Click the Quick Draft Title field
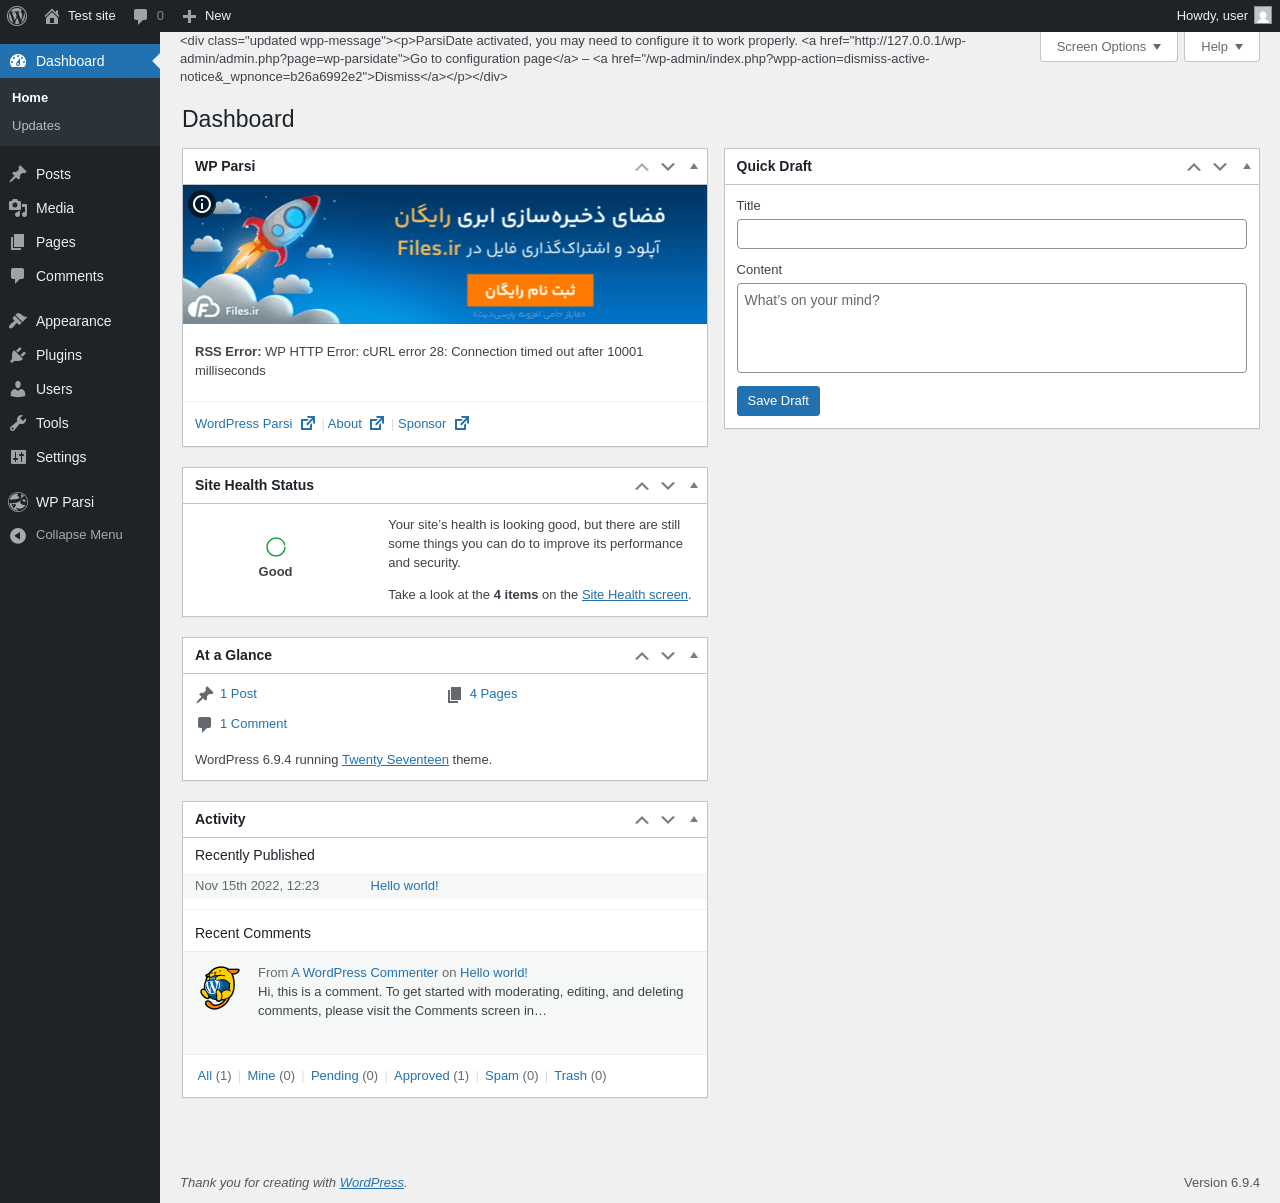Screen dimensions: 1280x1203 coord(992,234)
